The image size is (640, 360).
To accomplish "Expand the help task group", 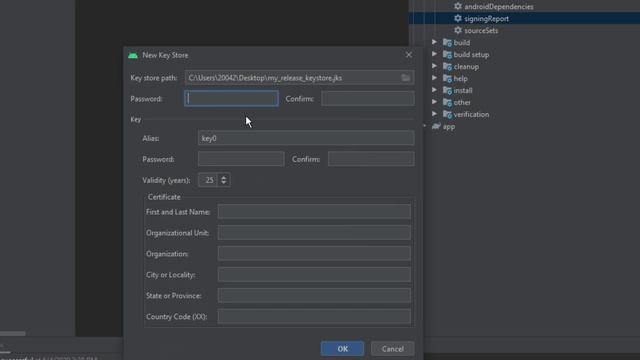I will tap(434, 78).
